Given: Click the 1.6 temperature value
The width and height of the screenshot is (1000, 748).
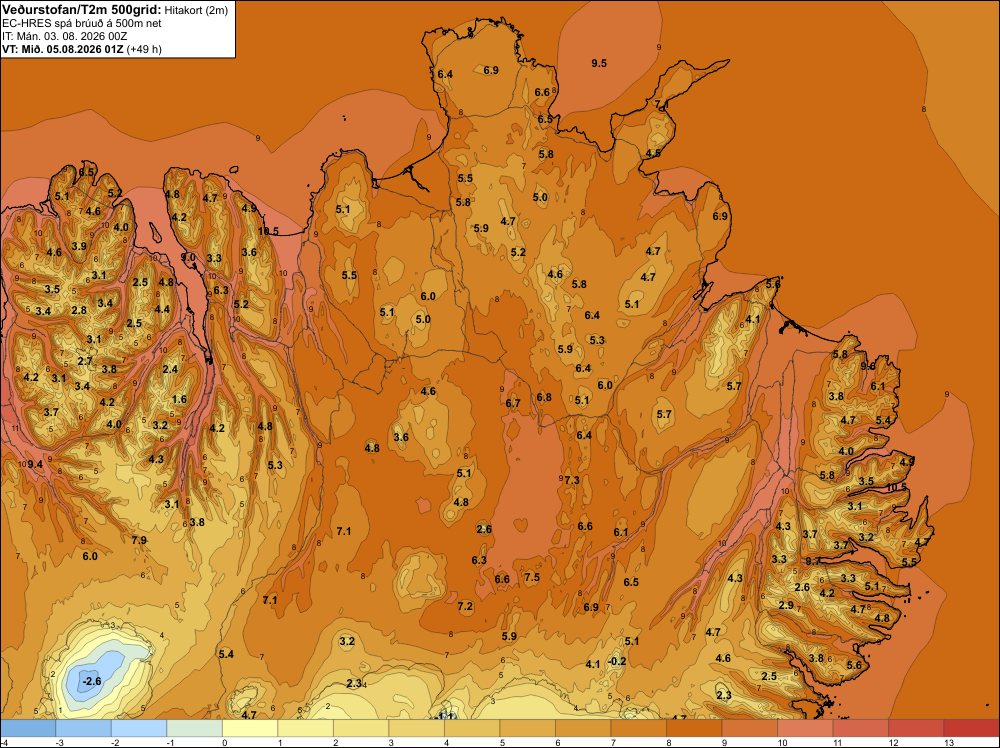Looking at the screenshot, I should (179, 399).
